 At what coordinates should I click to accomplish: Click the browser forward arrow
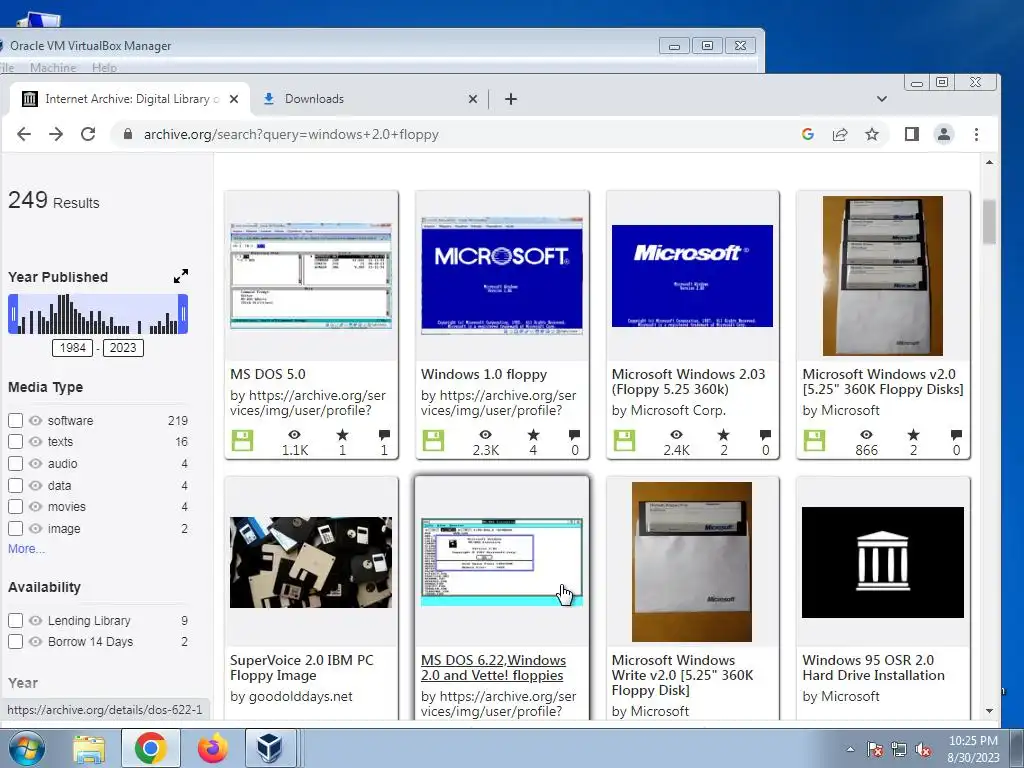point(56,135)
